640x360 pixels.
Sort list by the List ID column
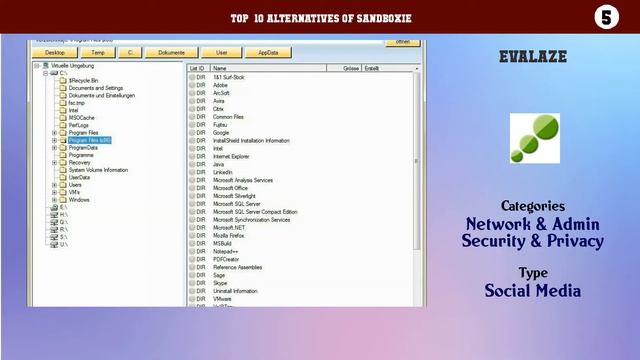[199, 68]
